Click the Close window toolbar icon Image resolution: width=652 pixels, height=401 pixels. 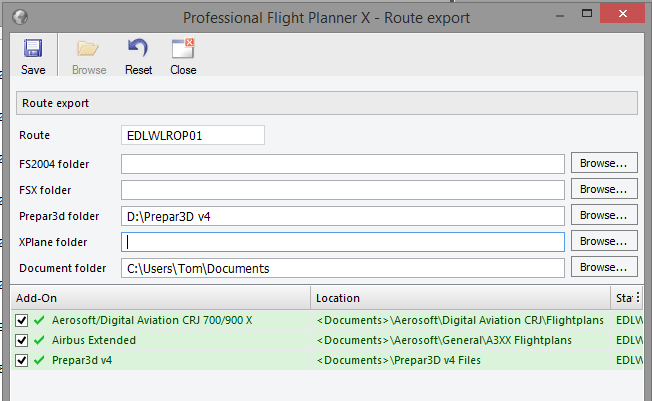click(183, 48)
